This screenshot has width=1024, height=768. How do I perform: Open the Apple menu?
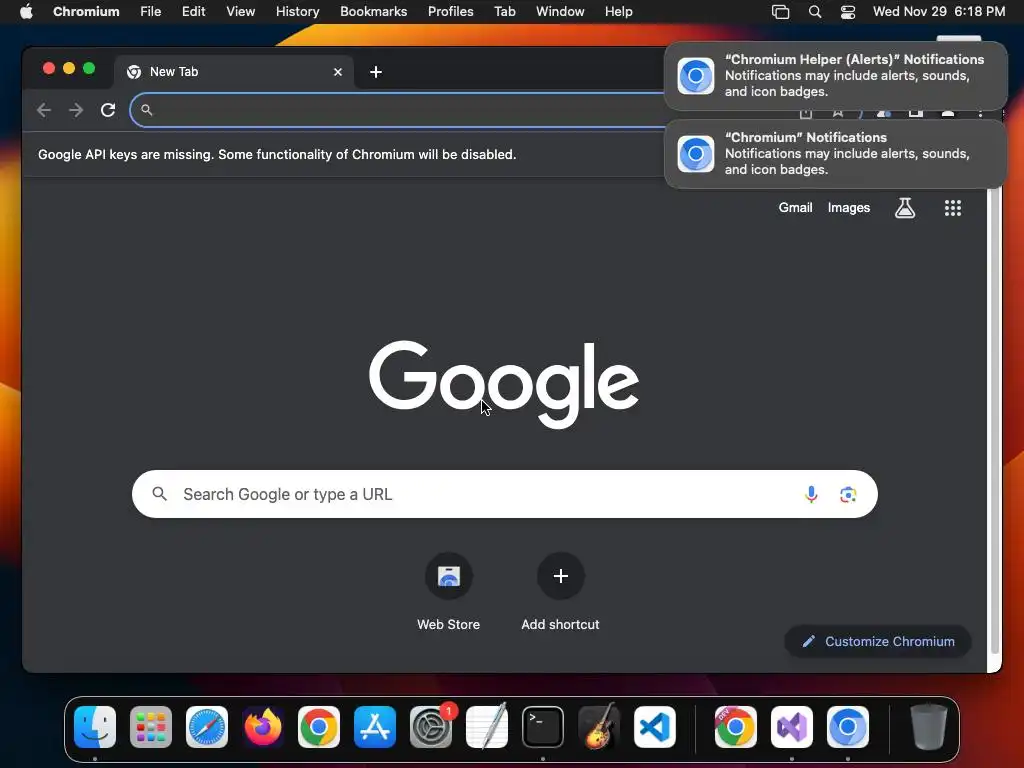tap(26, 12)
